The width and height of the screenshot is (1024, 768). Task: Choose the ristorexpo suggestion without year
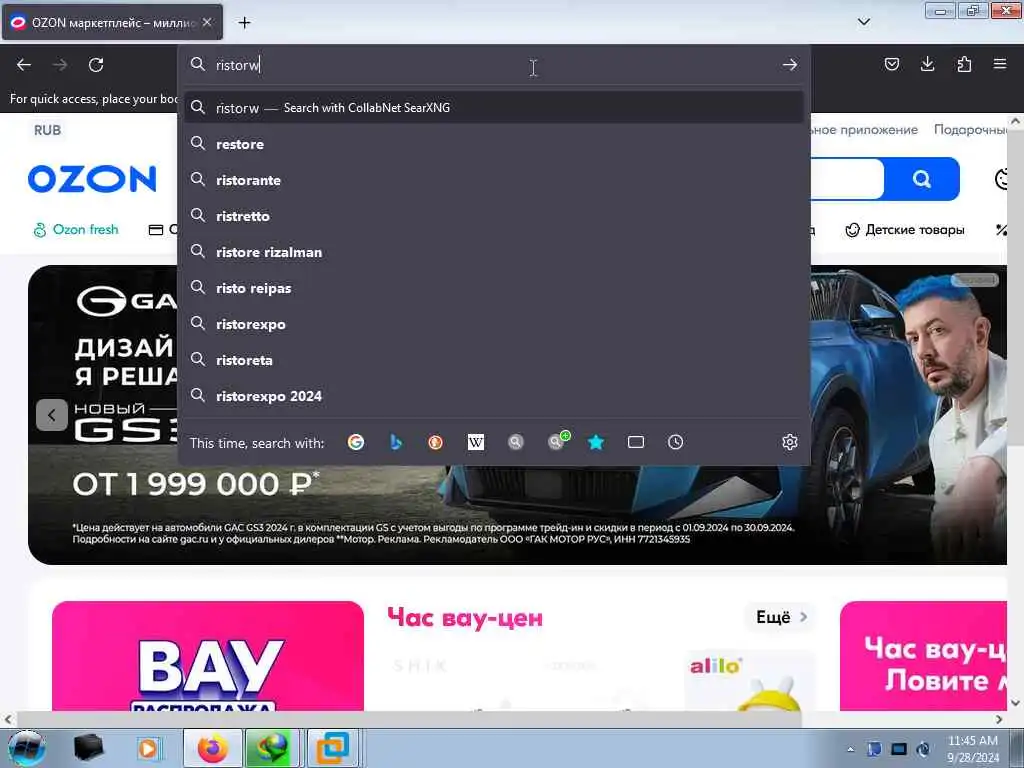pos(494,324)
